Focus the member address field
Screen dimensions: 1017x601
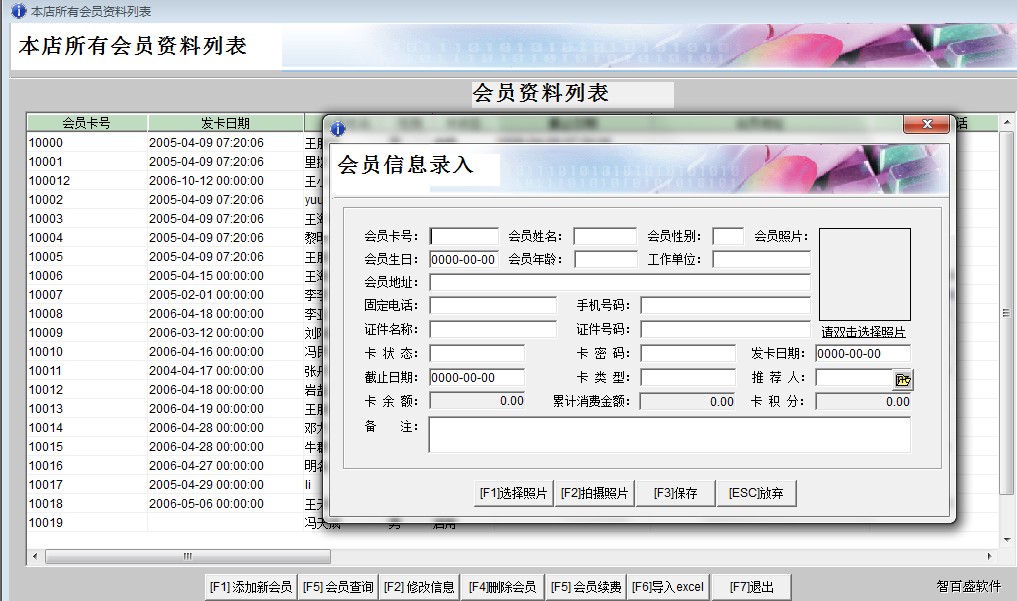point(619,282)
